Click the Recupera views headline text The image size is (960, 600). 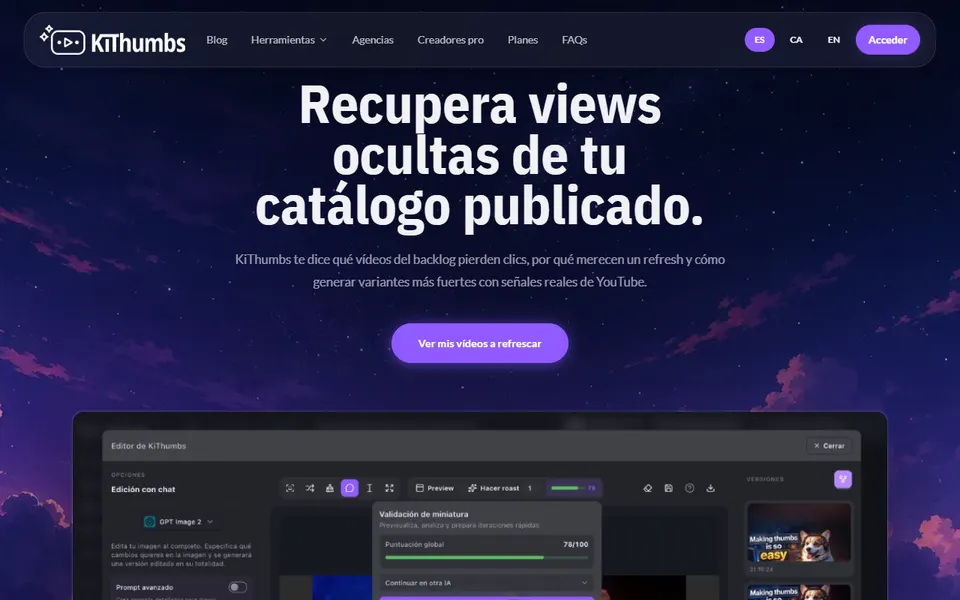click(480, 105)
